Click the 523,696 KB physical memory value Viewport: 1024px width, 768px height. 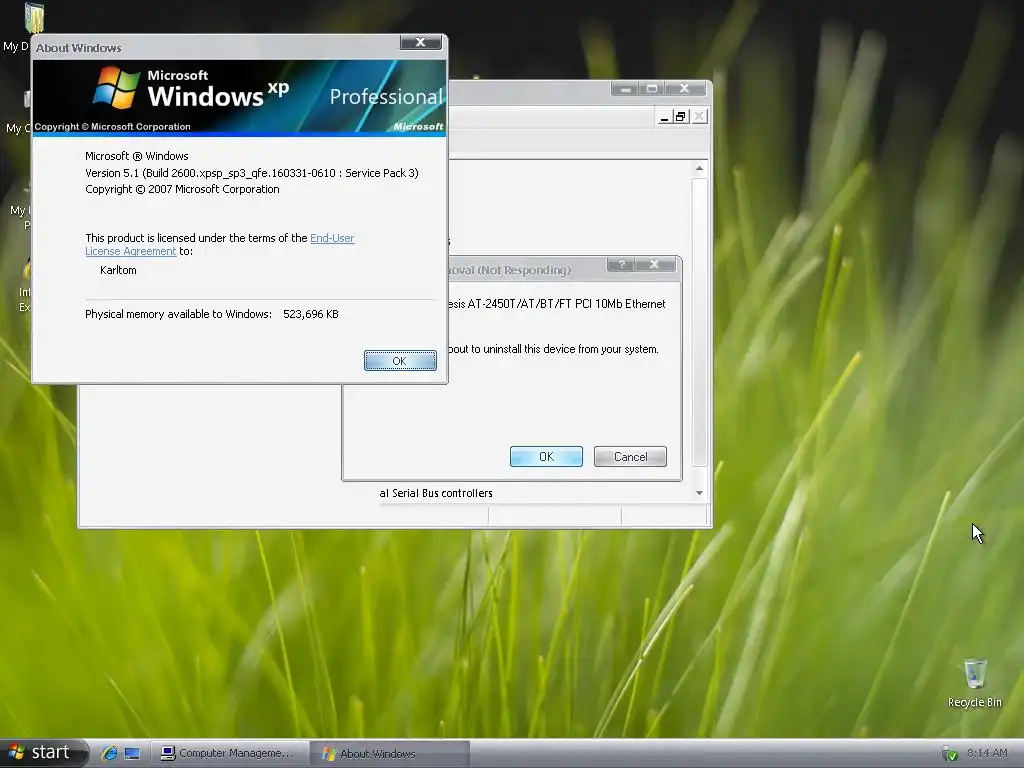311,314
